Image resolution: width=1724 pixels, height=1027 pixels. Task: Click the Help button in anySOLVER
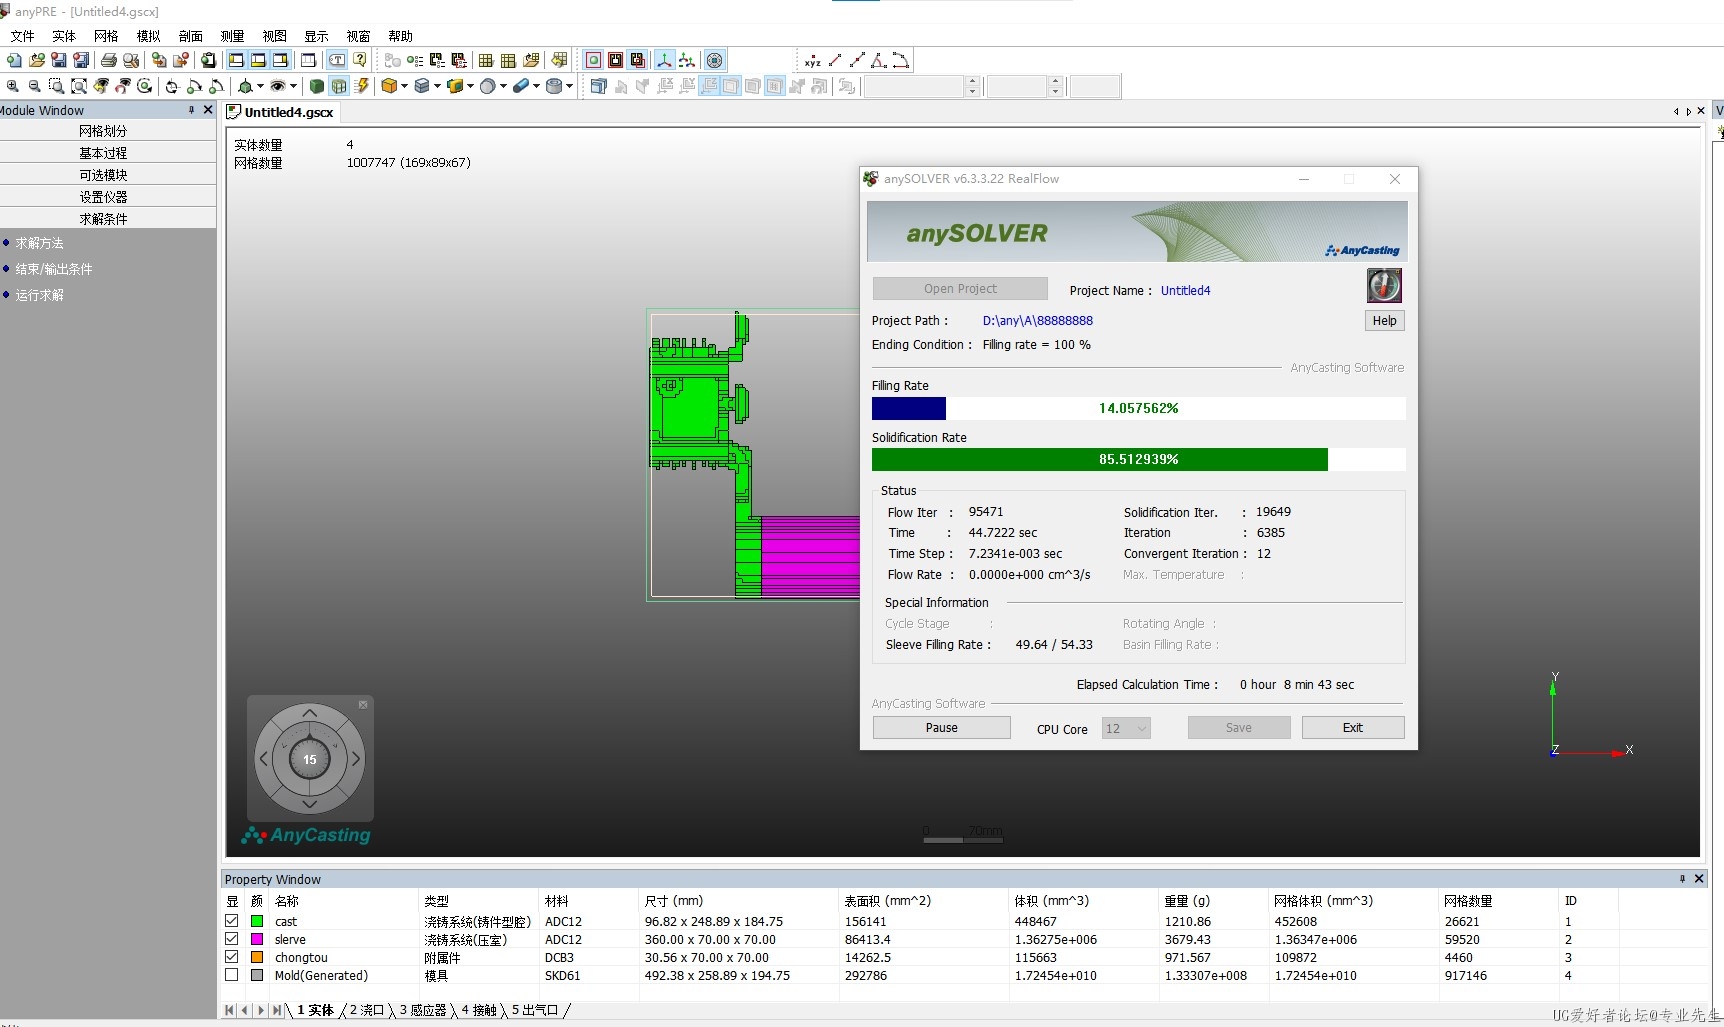[1384, 321]
